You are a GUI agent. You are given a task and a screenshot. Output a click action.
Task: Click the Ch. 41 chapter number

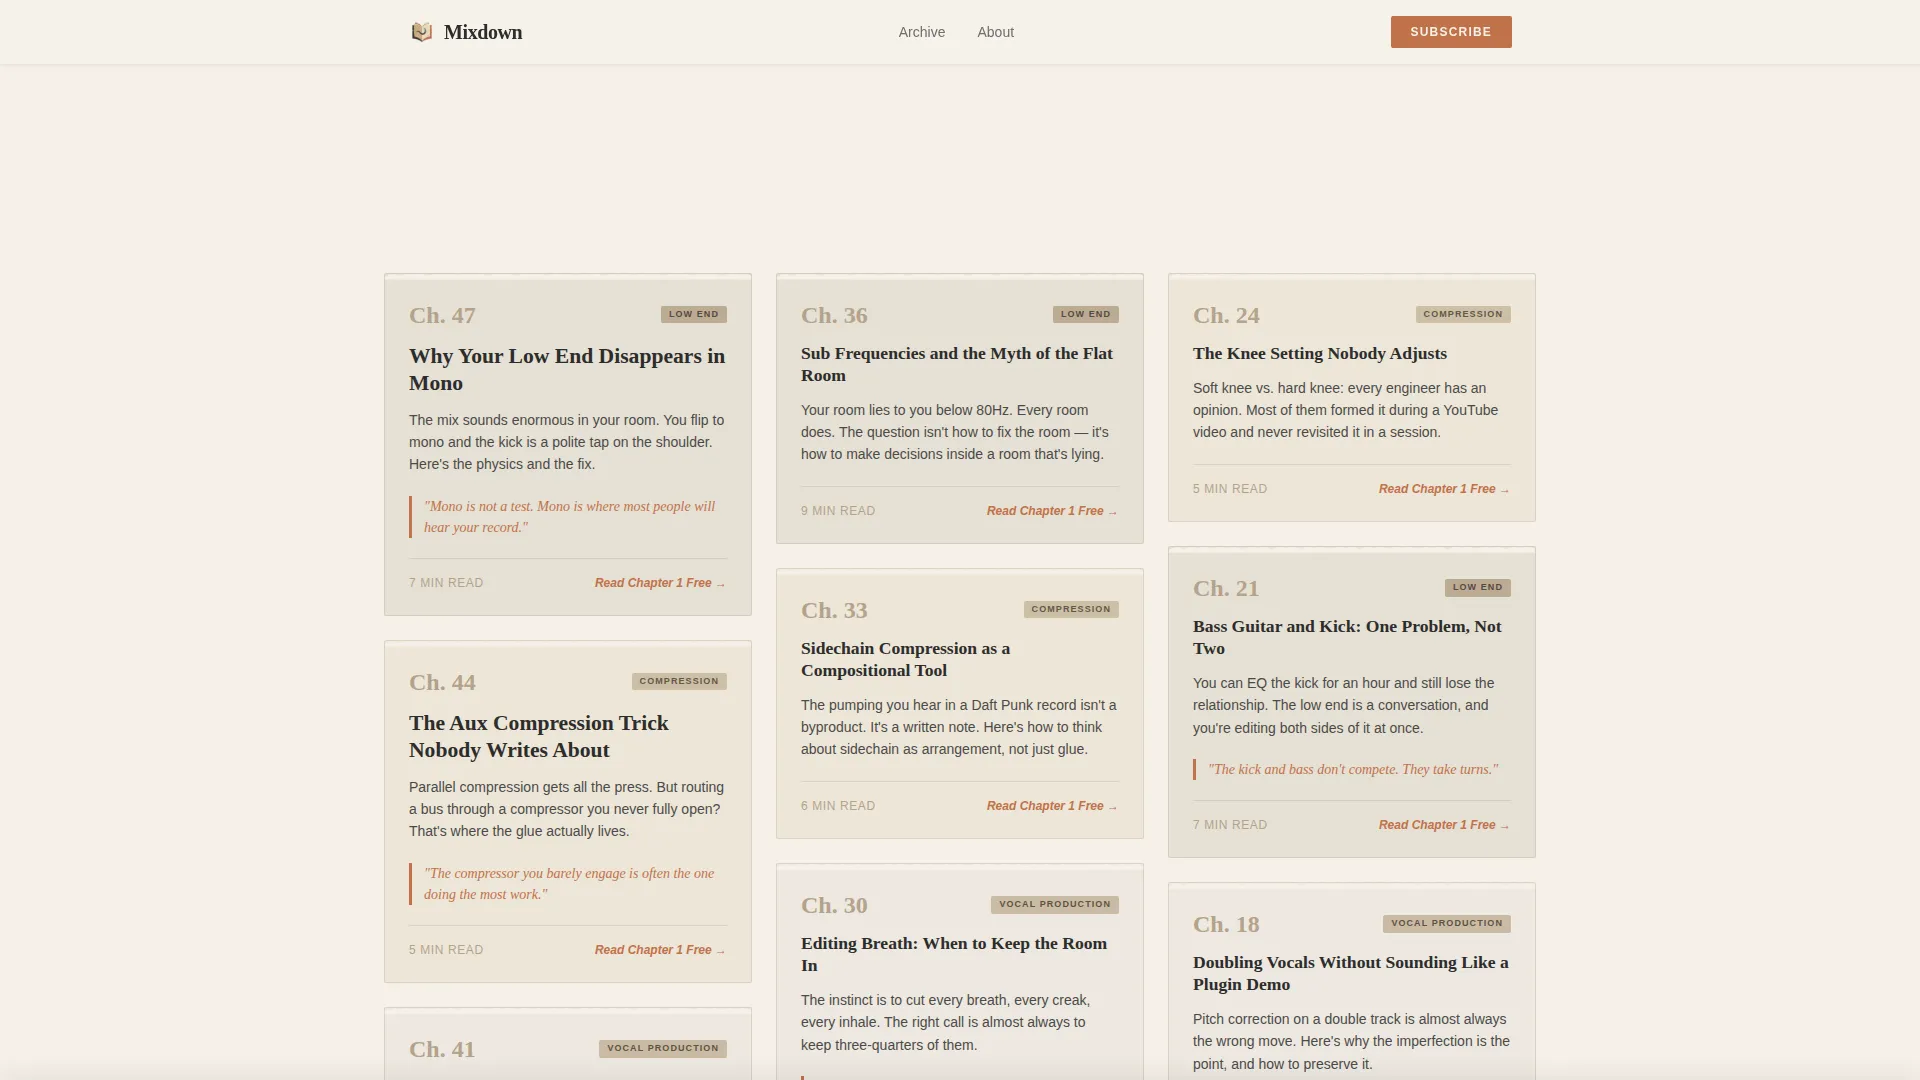tap(442, 1049)
